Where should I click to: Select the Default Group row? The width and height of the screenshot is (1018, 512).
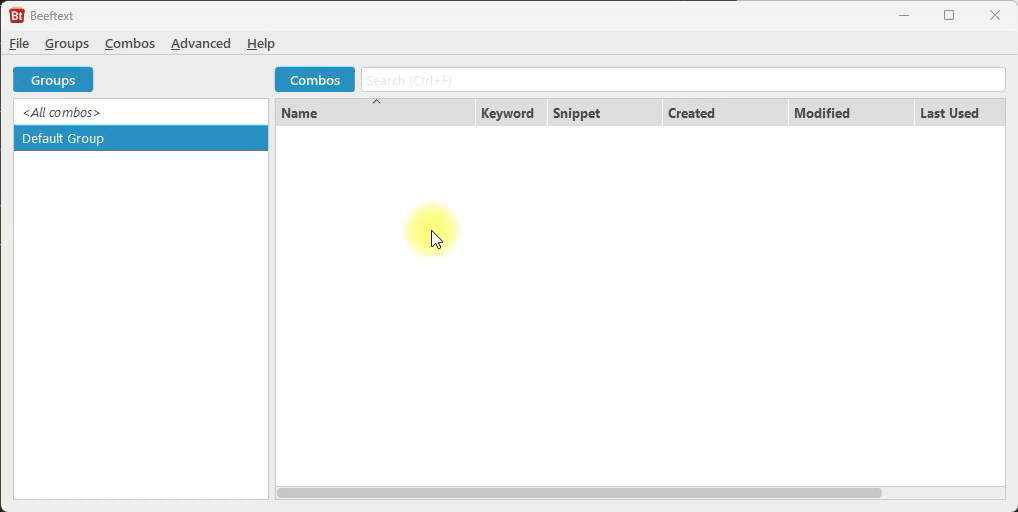[141, 138]
